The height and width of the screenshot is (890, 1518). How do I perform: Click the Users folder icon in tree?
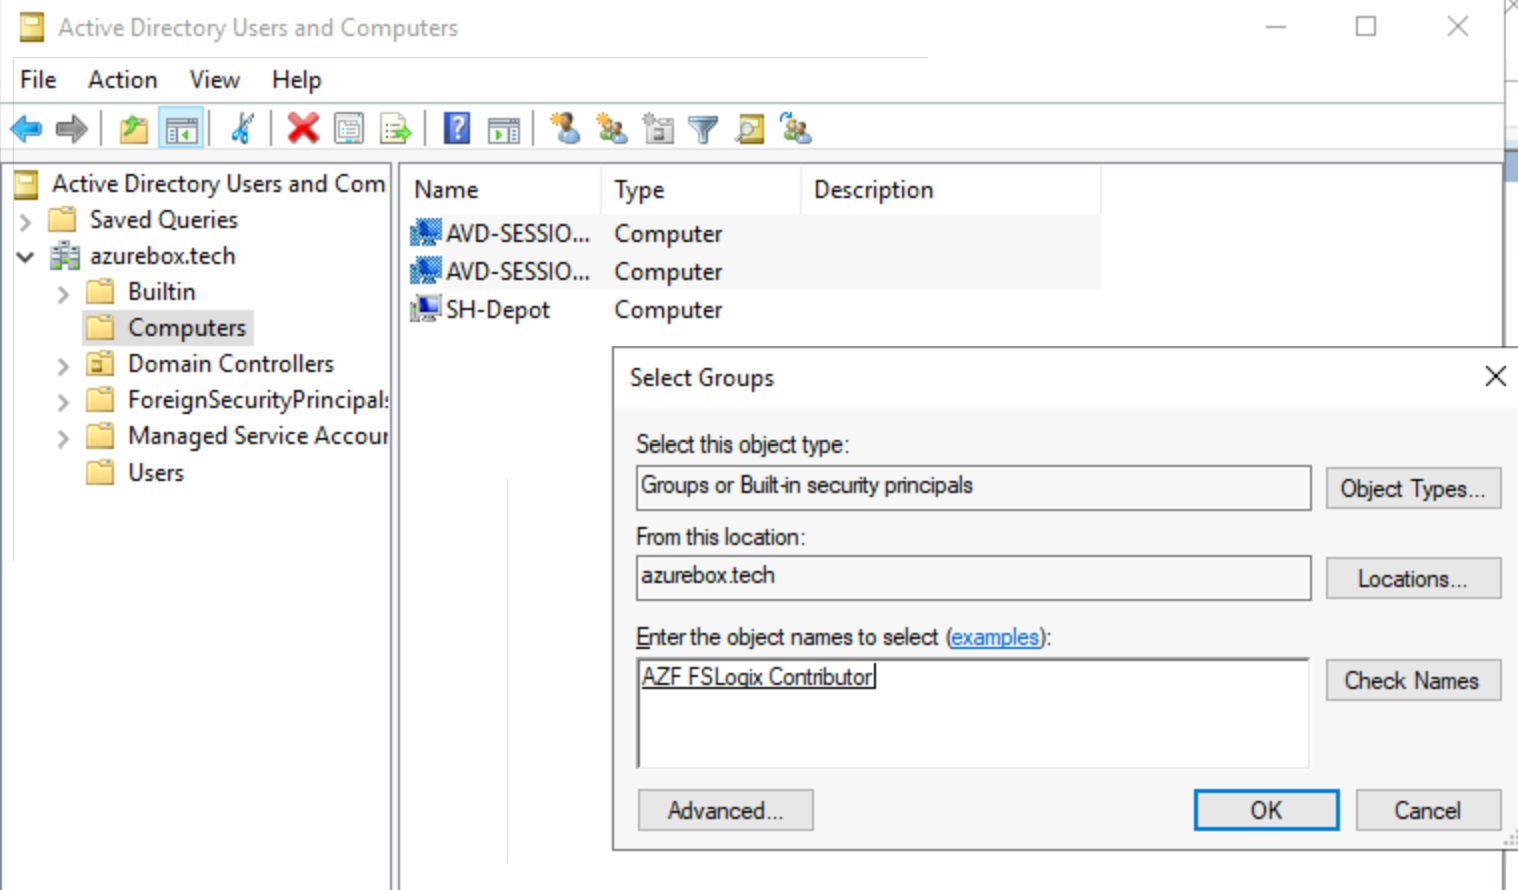100,472
